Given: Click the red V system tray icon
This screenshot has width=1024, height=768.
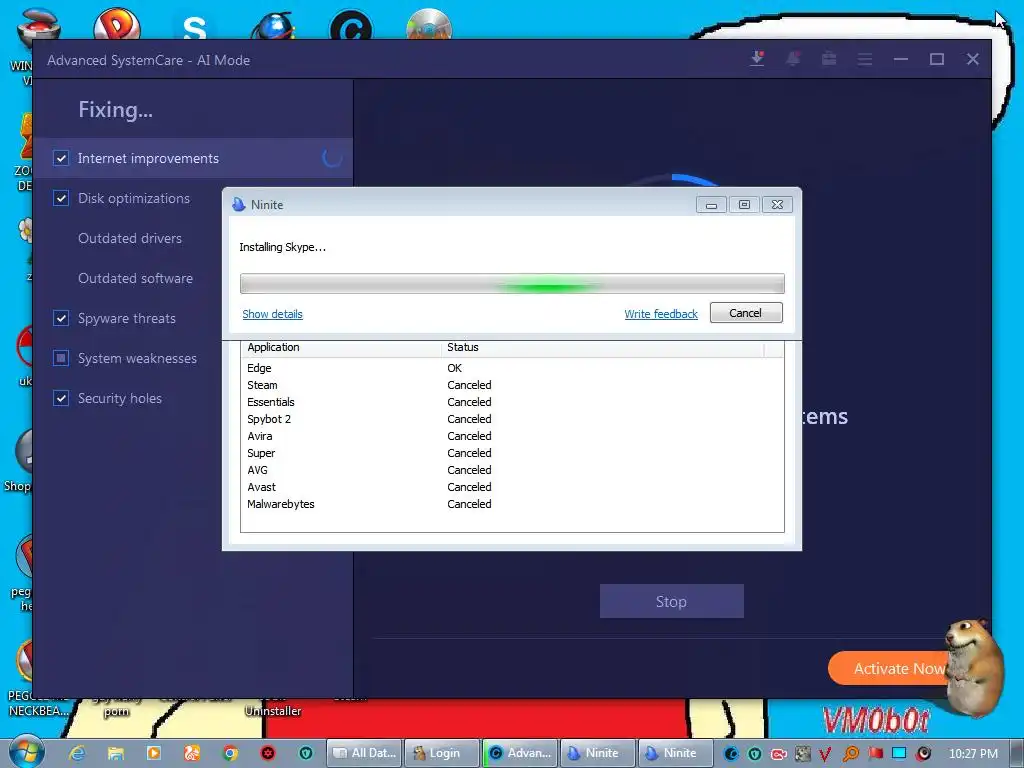Looking at the screenshot, I should click(x=825, y=754).
